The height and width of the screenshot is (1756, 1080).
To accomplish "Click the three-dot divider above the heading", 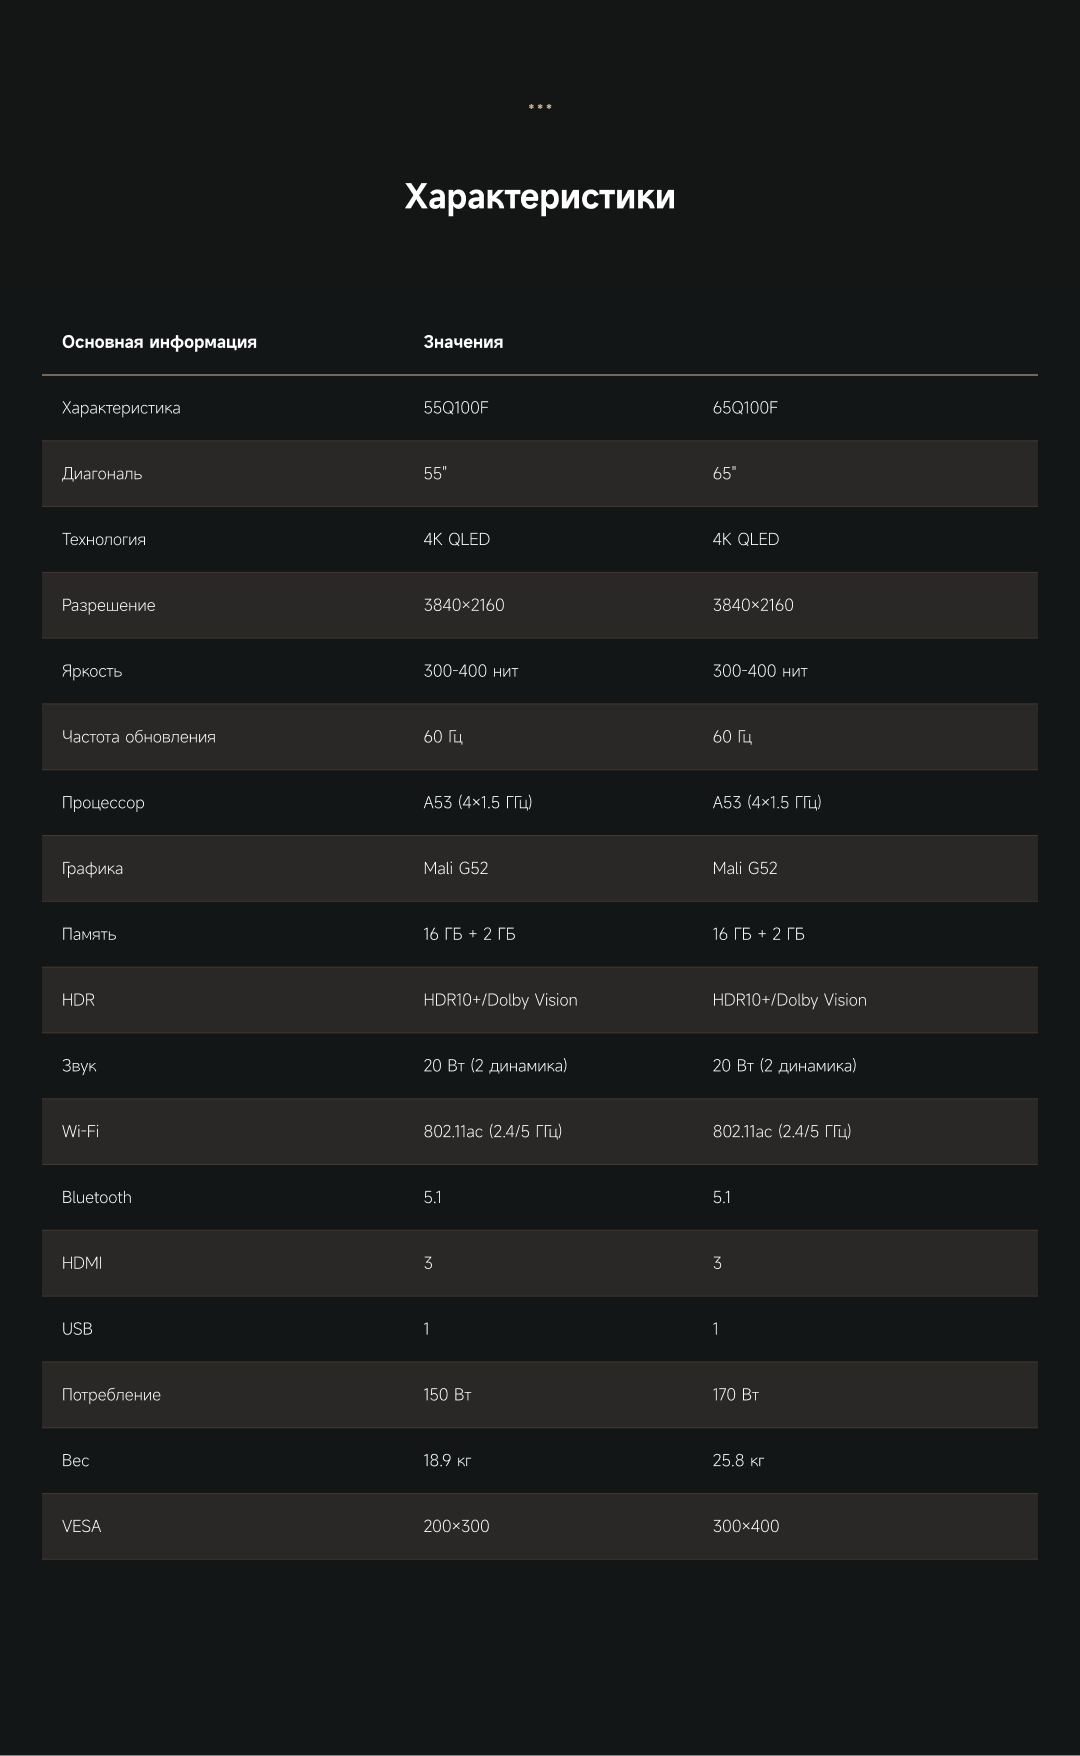I will 540,107.
